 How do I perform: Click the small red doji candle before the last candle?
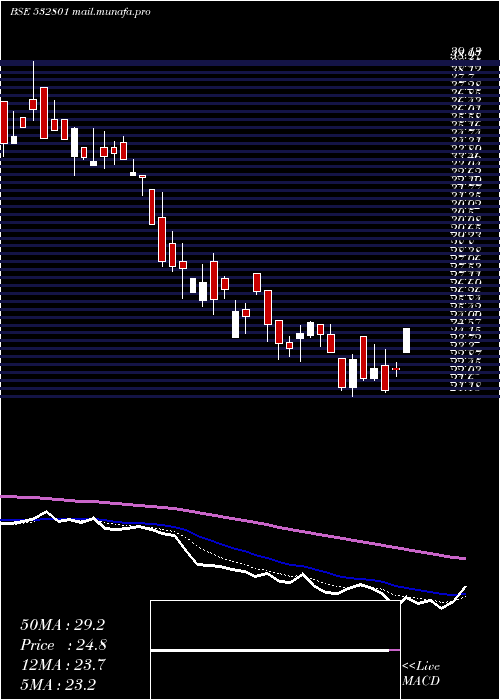point(396,369)
